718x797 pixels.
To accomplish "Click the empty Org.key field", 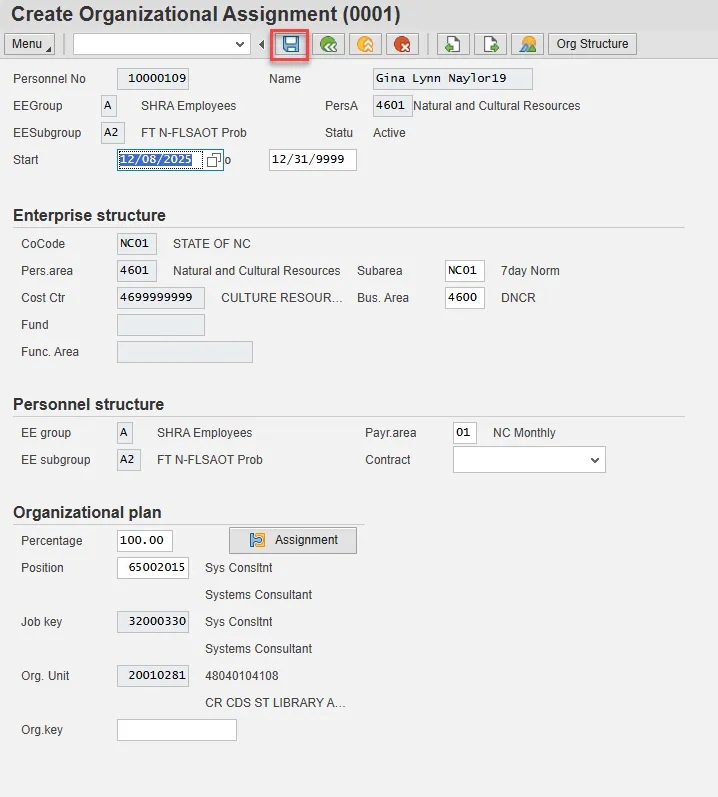I will [x=176, y=730].
